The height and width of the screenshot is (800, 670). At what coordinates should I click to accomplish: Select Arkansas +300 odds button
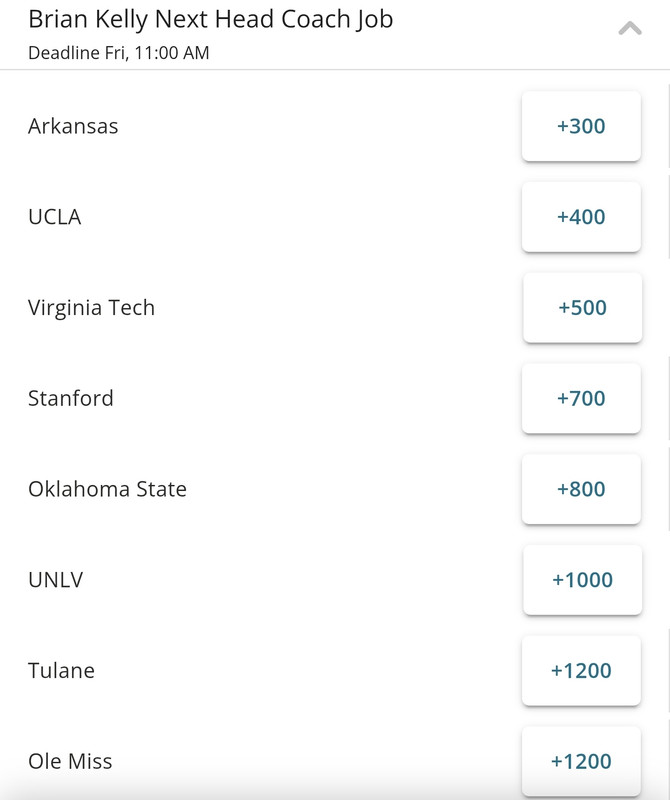pos(581,126)
